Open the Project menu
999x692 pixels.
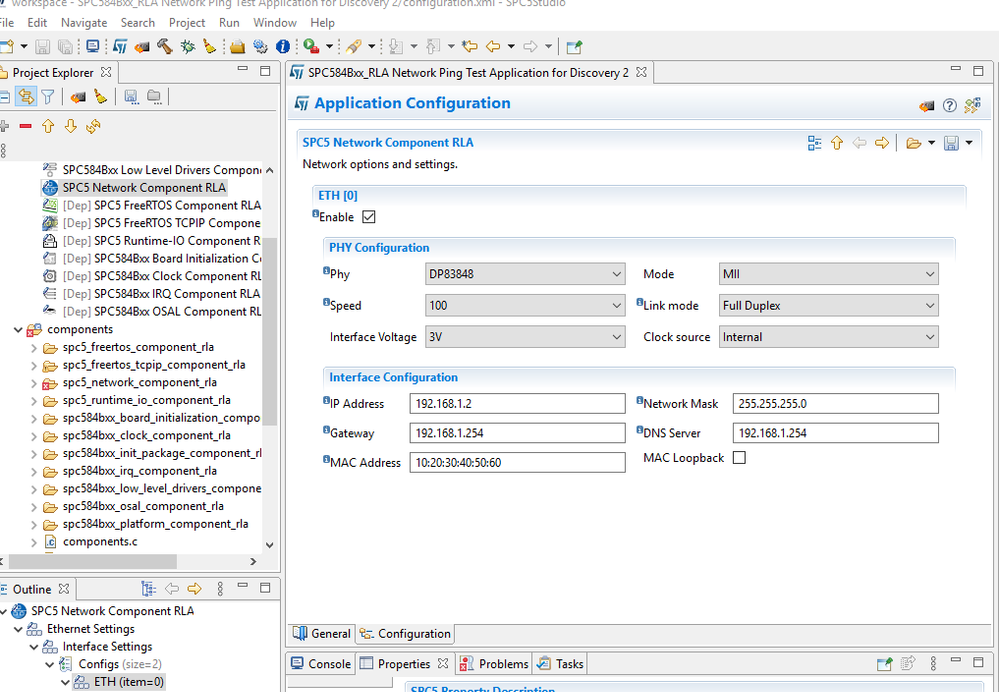[x=187, y=22]
